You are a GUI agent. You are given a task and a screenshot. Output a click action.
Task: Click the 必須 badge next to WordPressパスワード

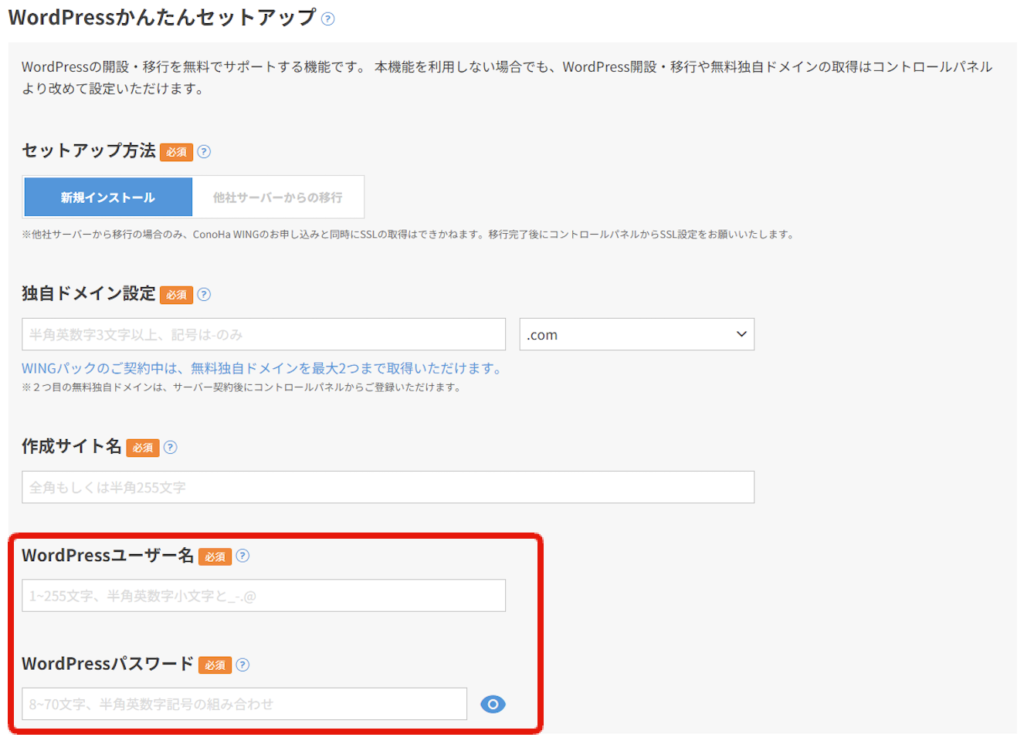215,665
